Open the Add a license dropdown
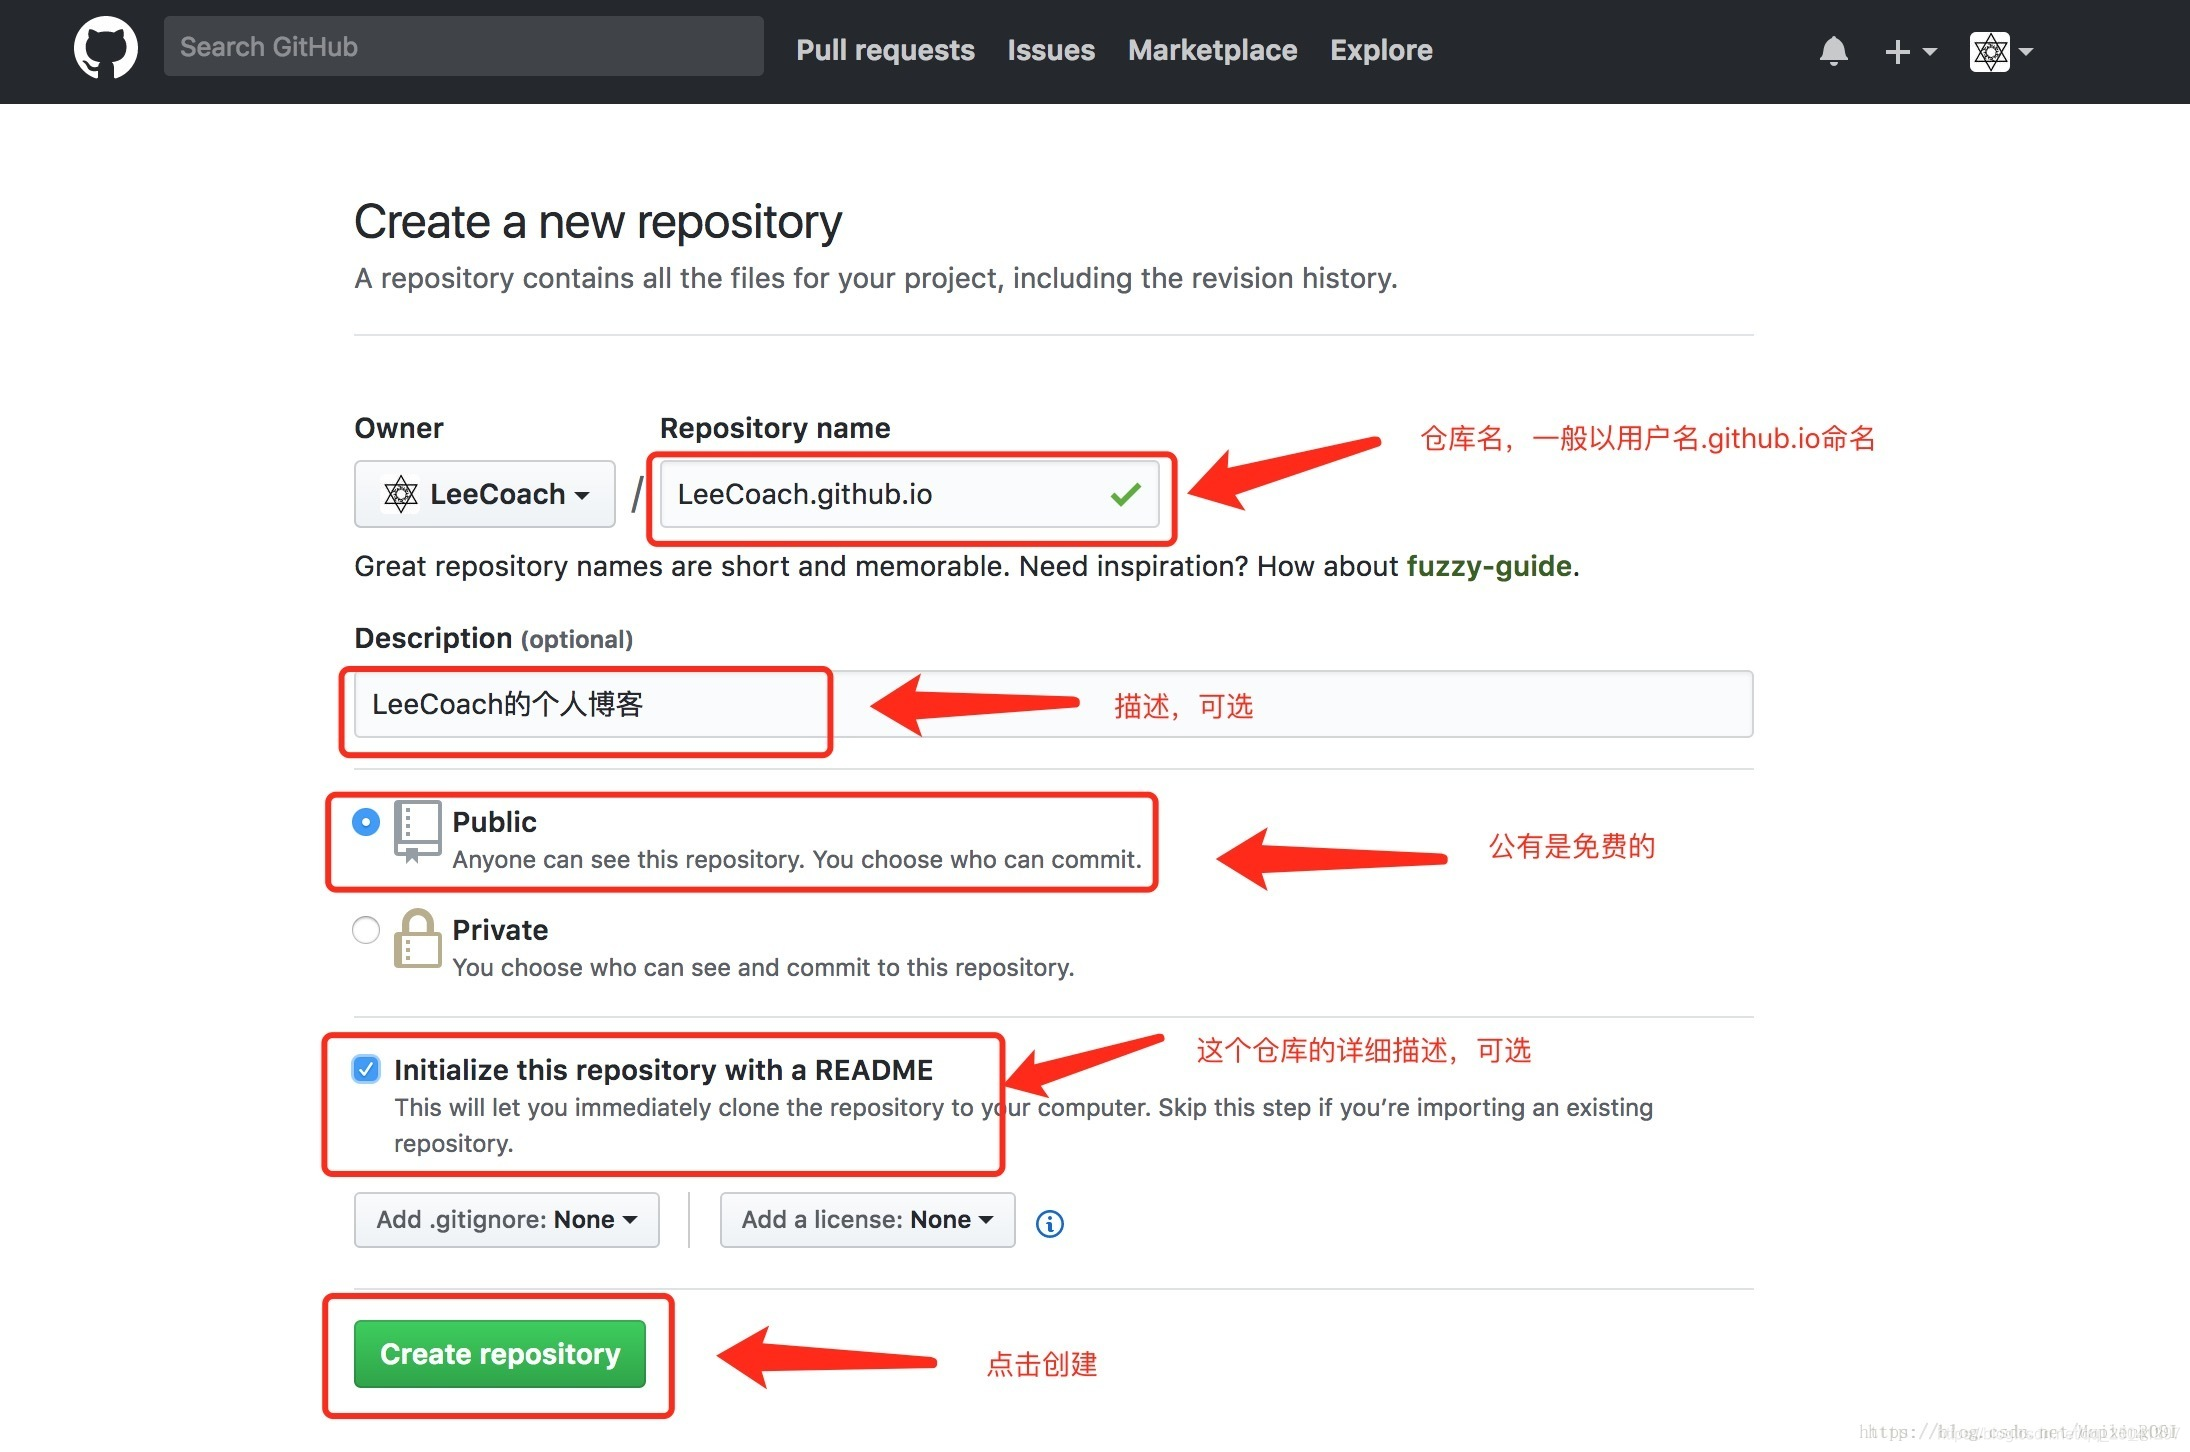2190x1452 pixels. coord(866,1220)
